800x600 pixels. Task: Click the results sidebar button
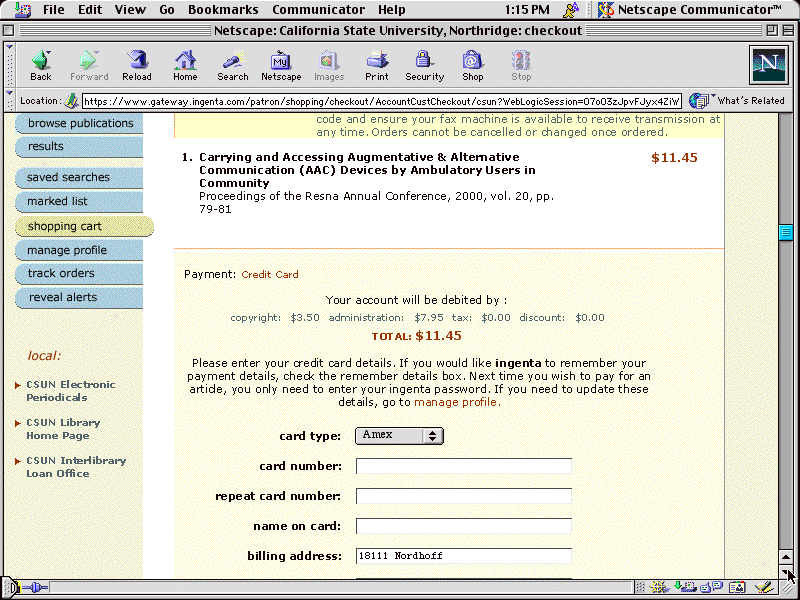pyautogui.click(x=79, y=146)
